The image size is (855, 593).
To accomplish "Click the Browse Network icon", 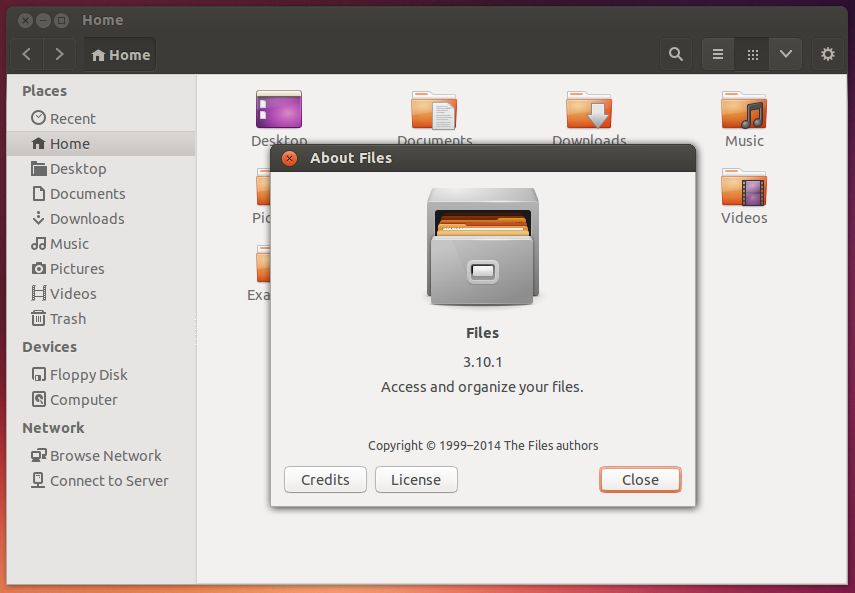I will pos(38,455).
